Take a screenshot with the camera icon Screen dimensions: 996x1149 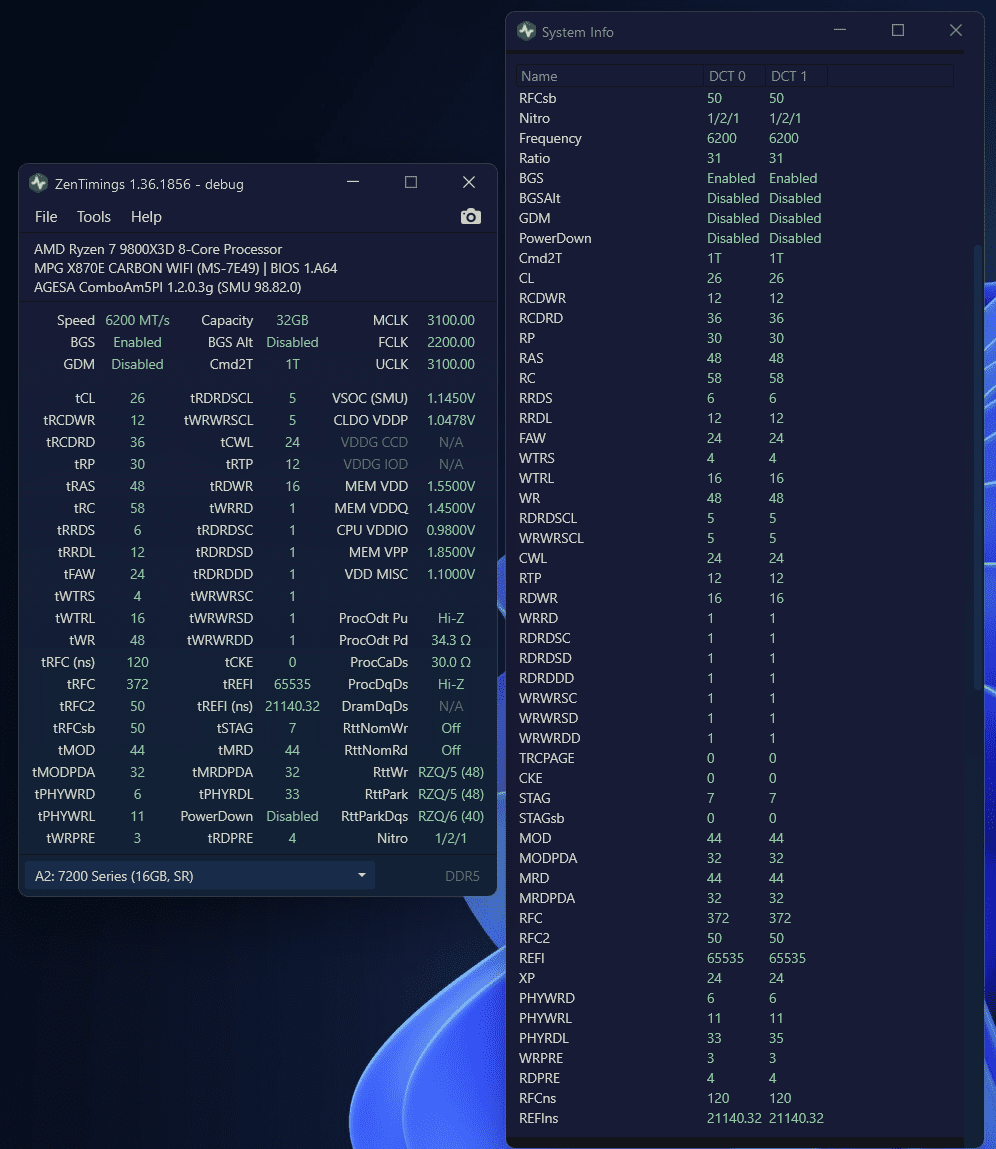(471, 217)
